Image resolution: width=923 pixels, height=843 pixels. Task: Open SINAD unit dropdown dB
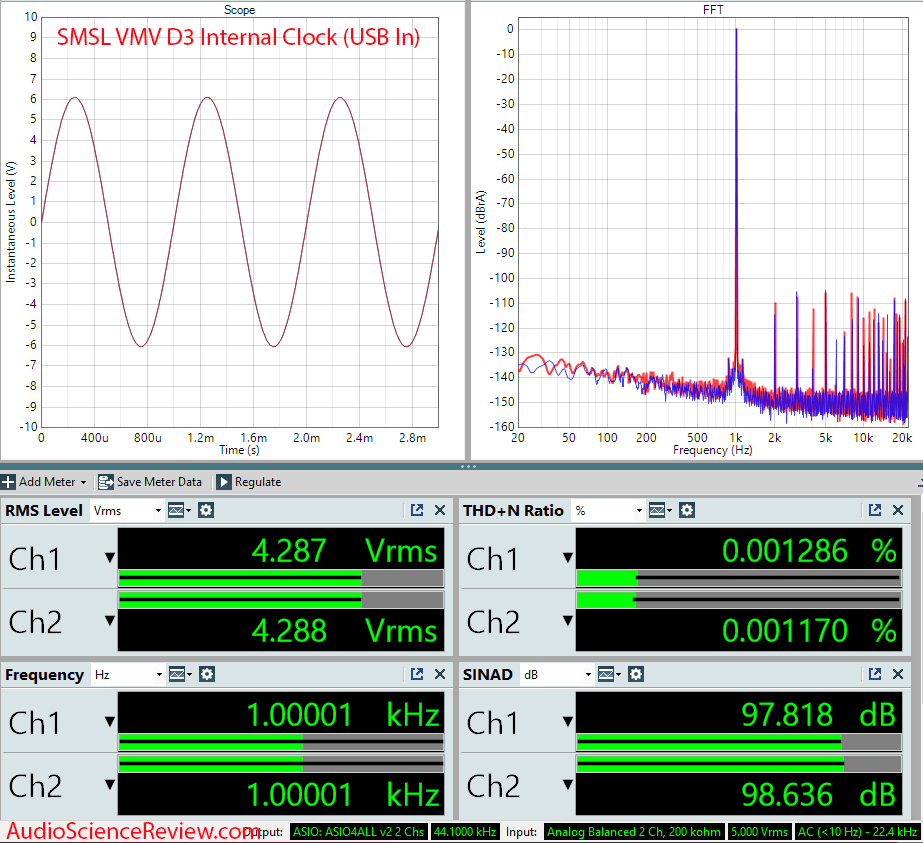pyautogui.click(x=557, y=675)
